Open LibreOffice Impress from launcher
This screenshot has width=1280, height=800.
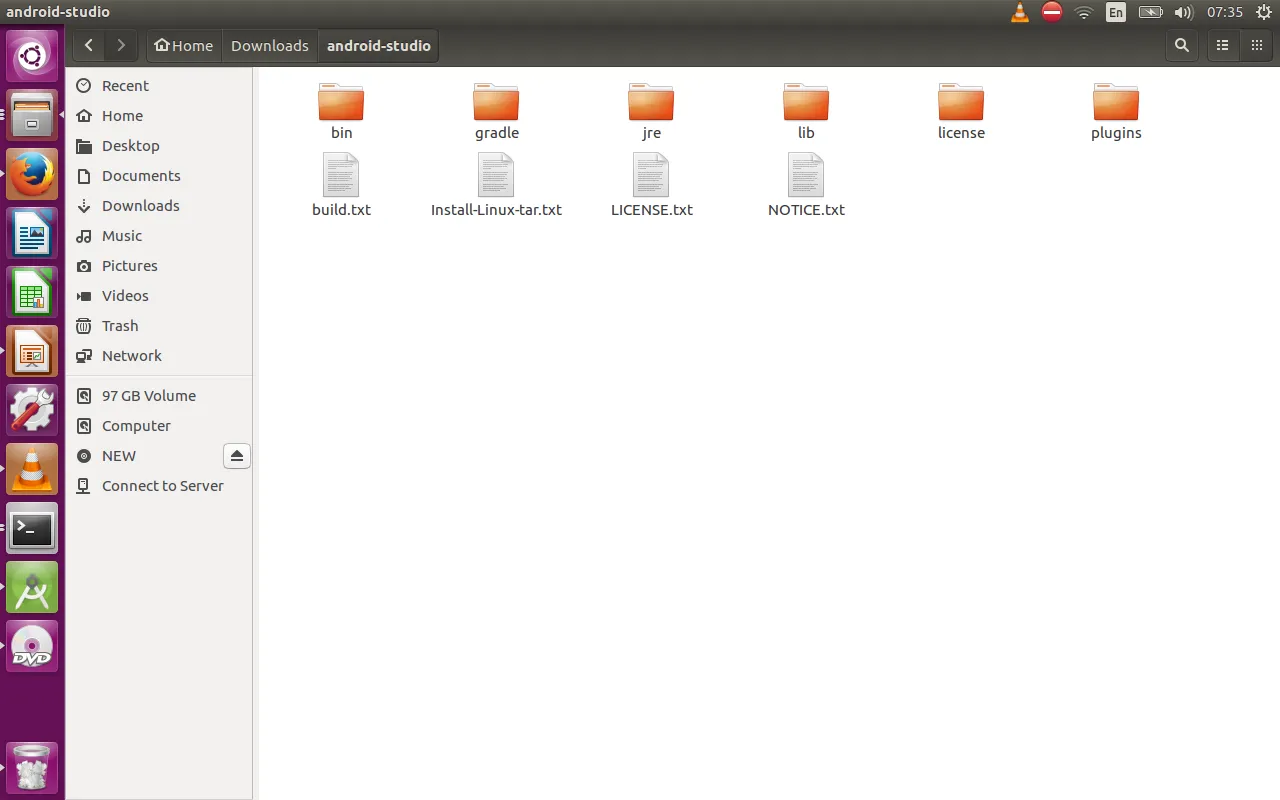point(32,352)
